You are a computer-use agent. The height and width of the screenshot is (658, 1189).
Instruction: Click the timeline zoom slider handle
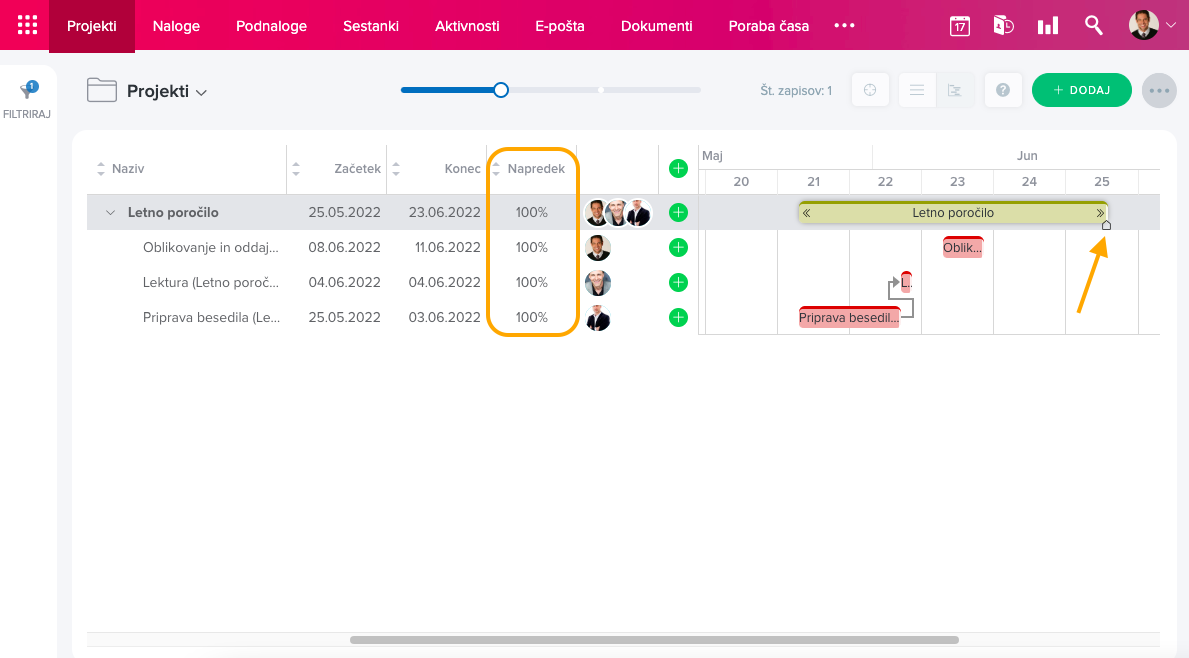click(x=501, y=90)
